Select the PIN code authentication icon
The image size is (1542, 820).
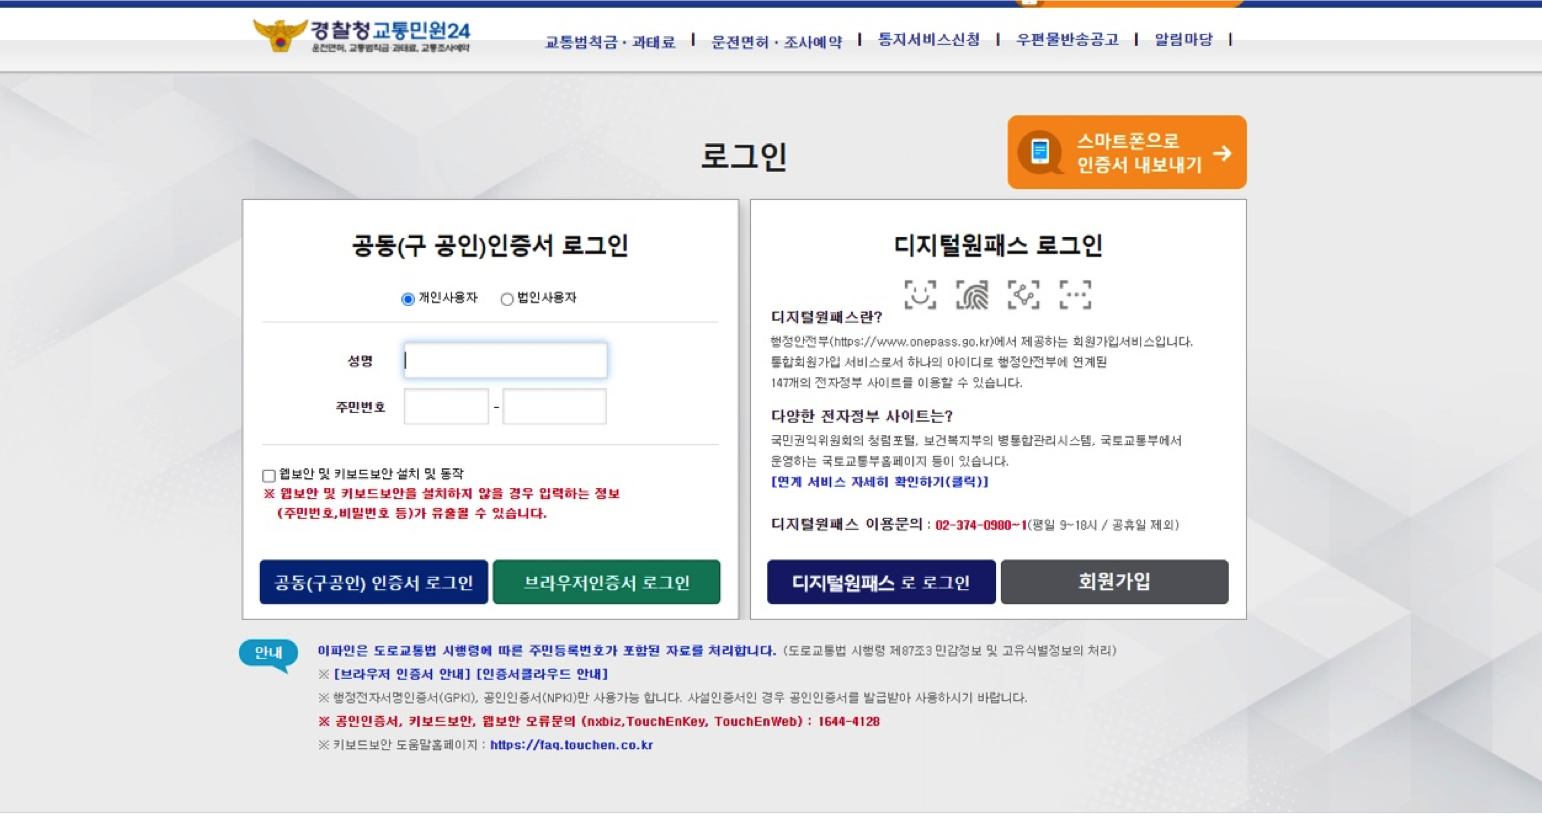point(1075,295)
